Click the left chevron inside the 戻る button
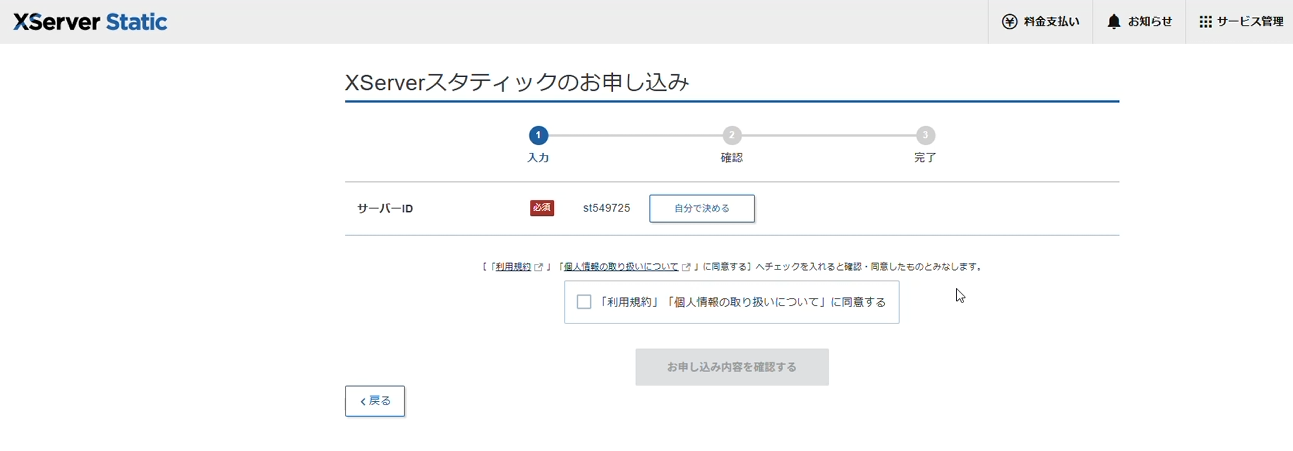The width and height of the screenshot is (1293, 451). pyautogui.click(x=362, y=402)
